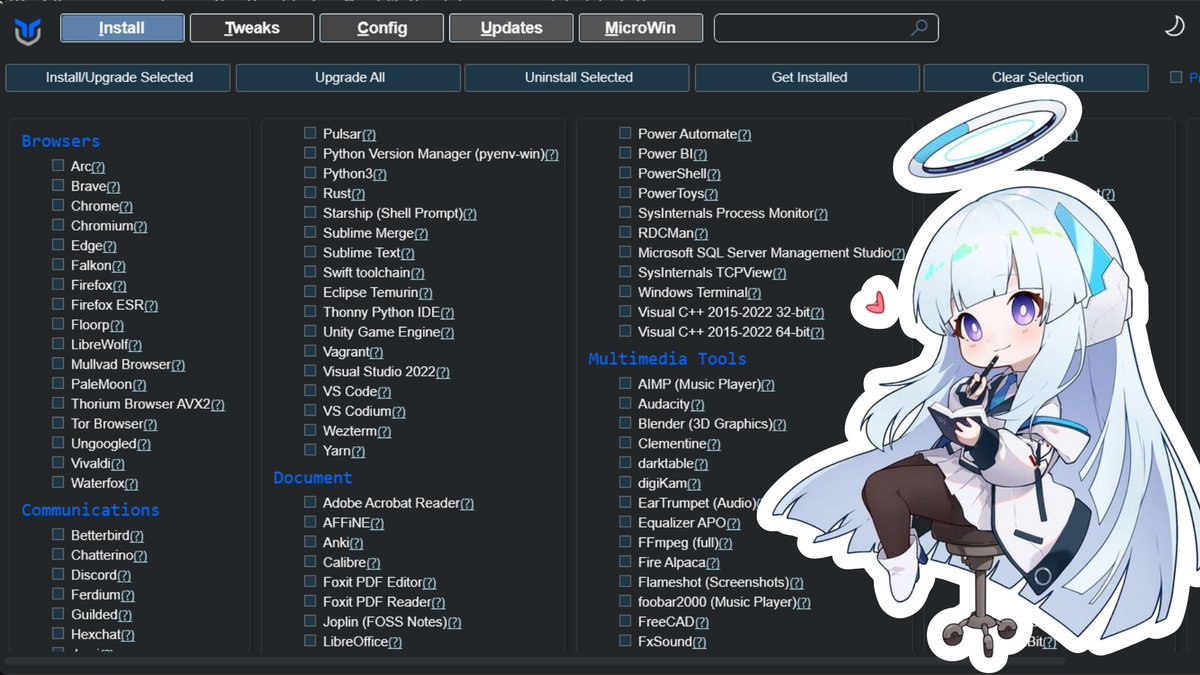Check the FFmpeg (full) checkbox

625,542
